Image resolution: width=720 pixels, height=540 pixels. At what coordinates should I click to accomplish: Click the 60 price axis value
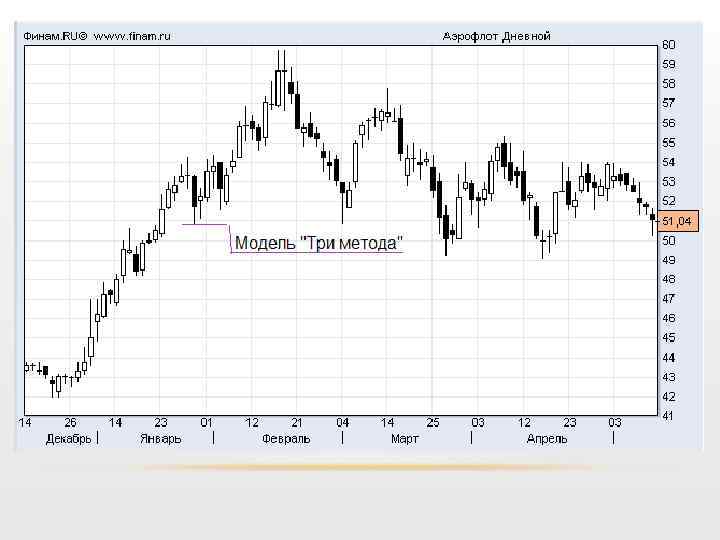tap(668, 45)
